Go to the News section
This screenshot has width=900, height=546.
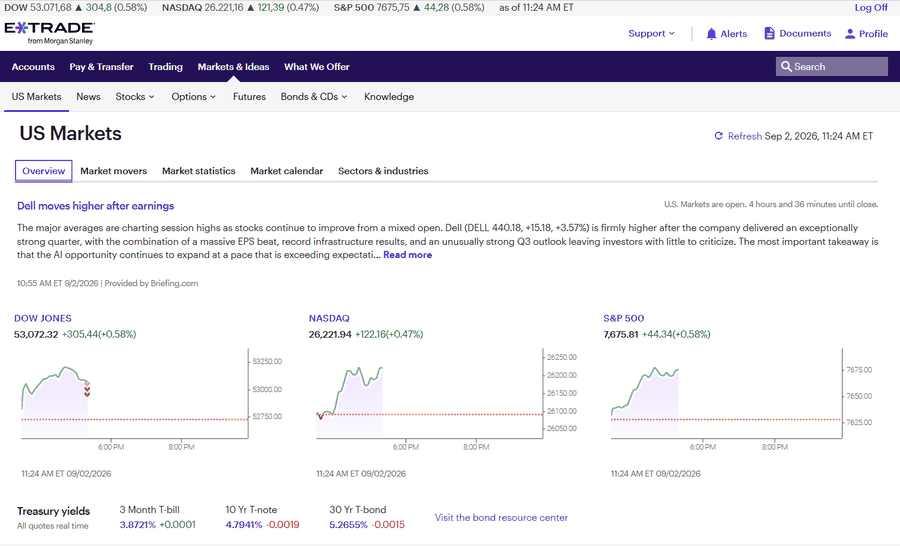point(88,96)
